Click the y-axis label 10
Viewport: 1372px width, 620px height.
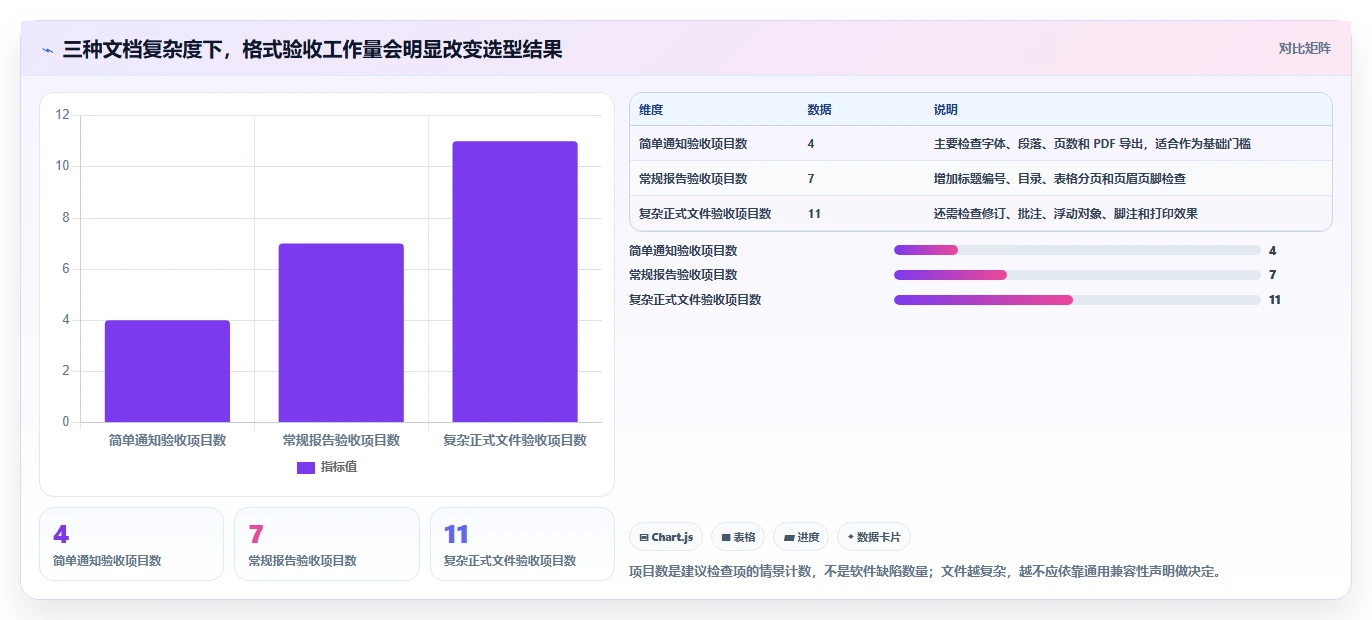point(63,166)
